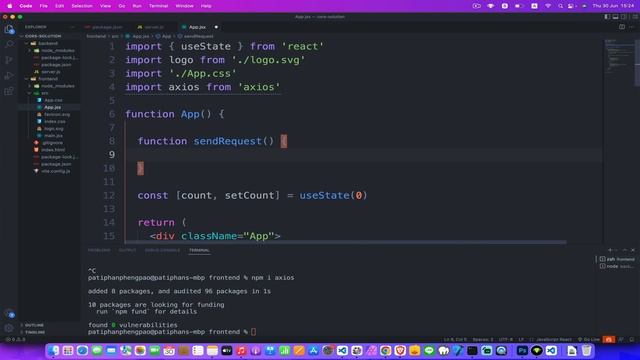The height and width of the screenshot is (360, 640).
Task: Switch to the Output panel tab
Action: point(127,250)
